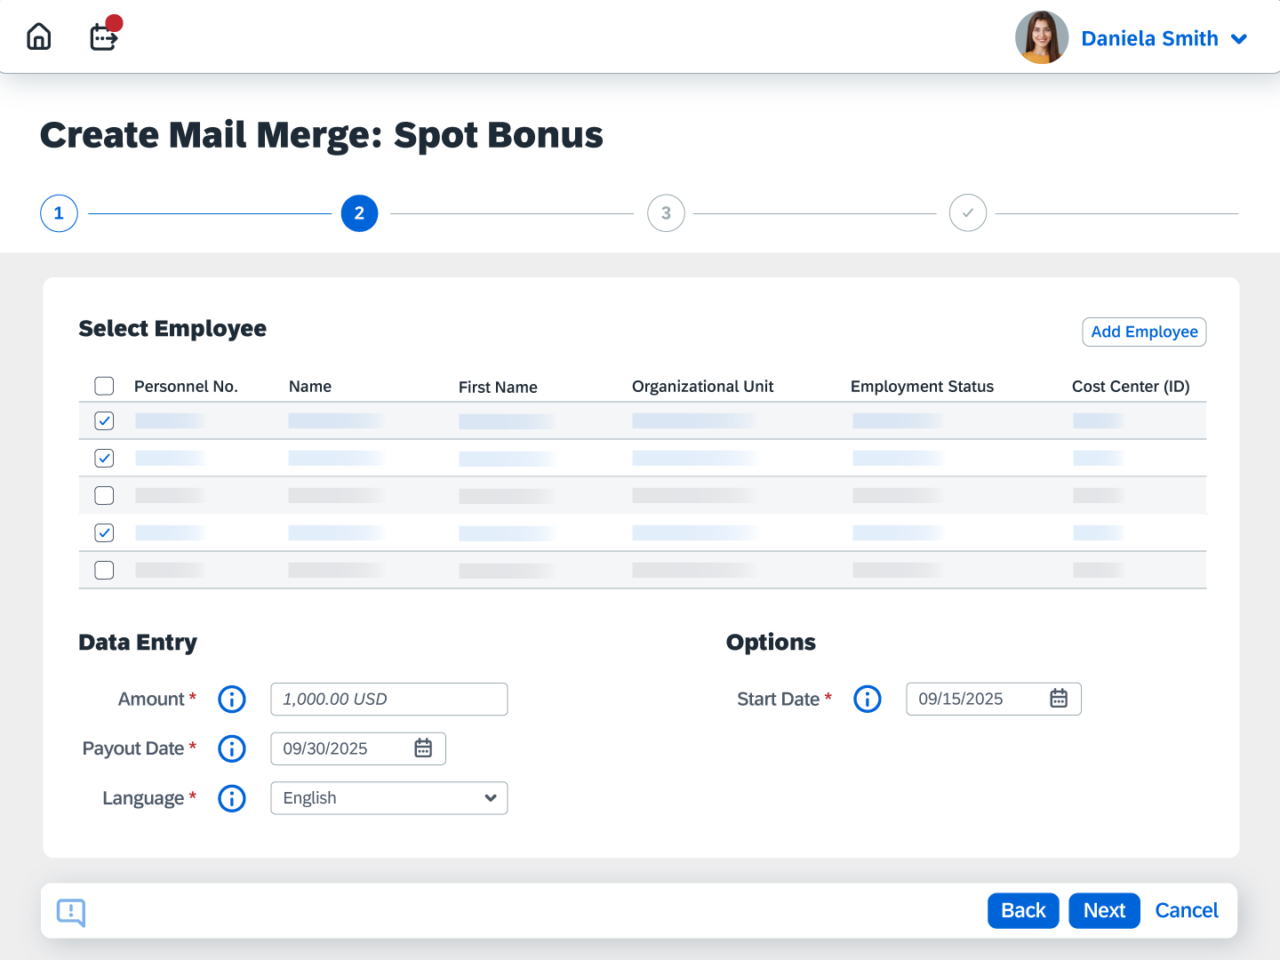Open the calendar notifications icon
The height and width of the screenshot is (960, 1280).
pos(104,37)
